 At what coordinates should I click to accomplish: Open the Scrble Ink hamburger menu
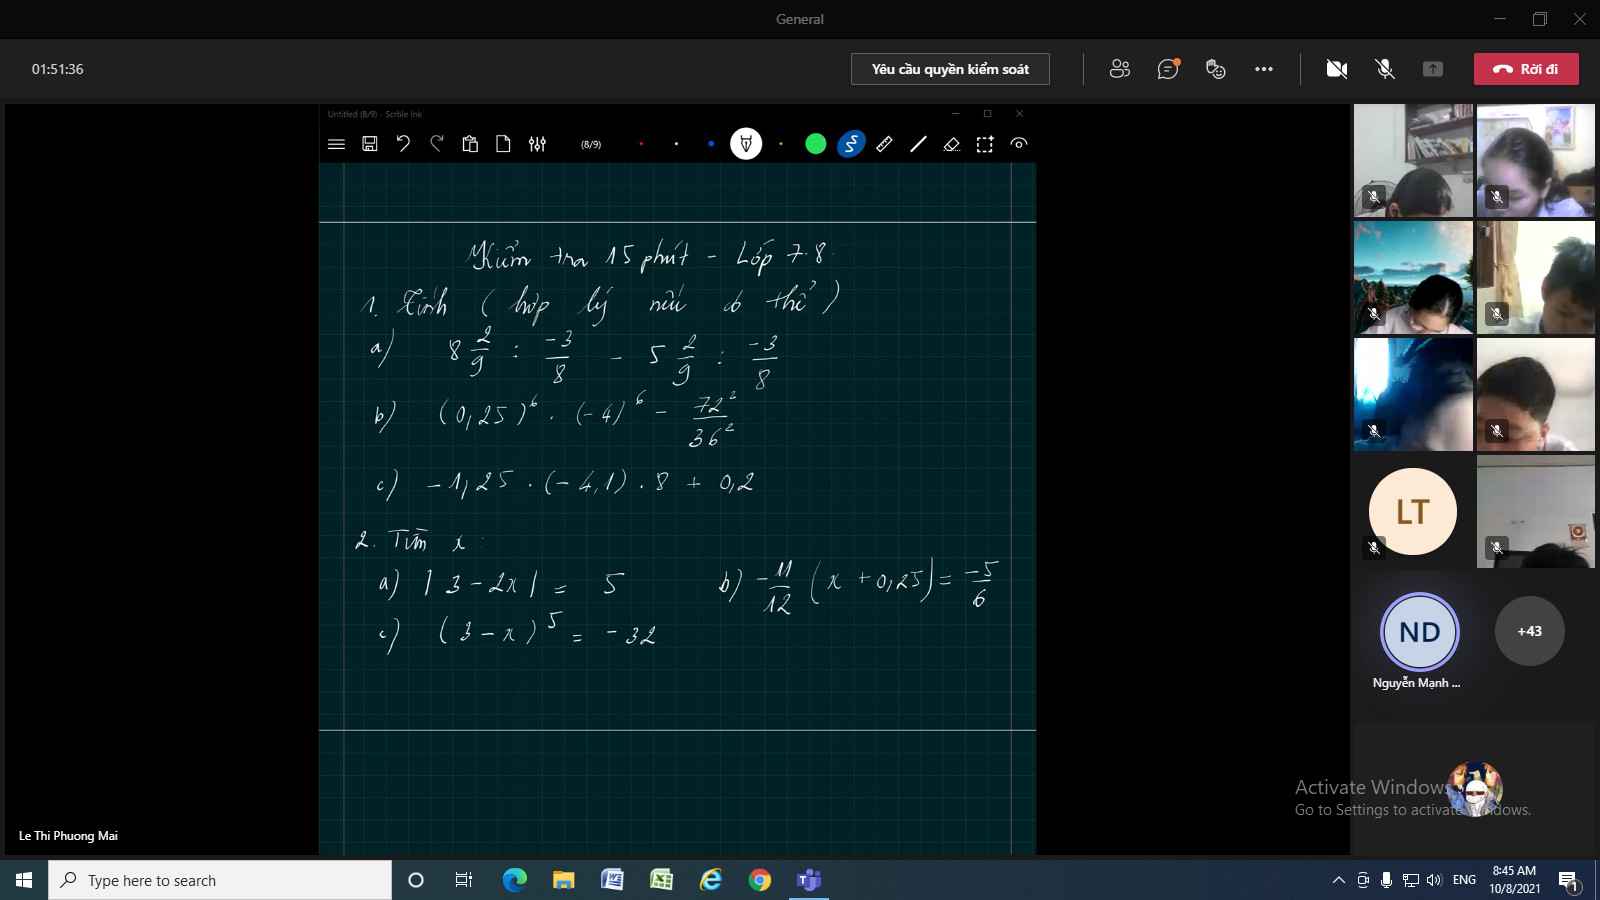pos(336,144)
